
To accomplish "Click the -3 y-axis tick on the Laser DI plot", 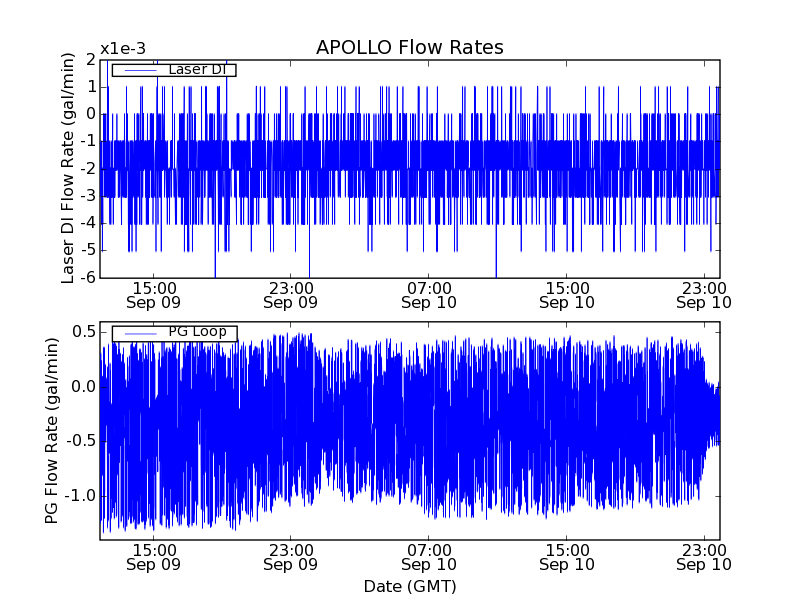I will (88, 195).
